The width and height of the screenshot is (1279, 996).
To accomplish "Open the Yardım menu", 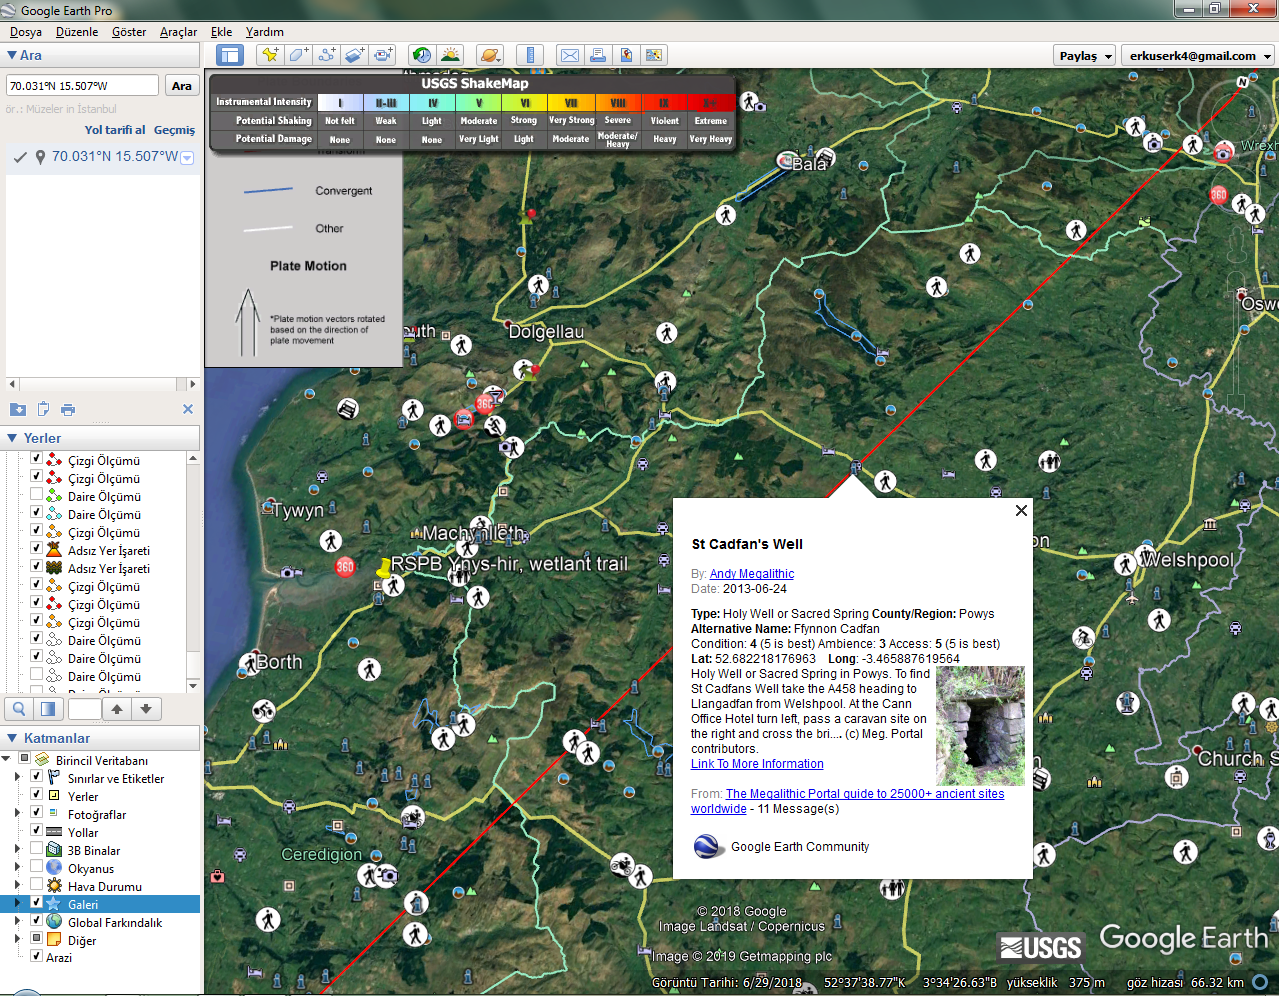I will [x=265, y=32].
